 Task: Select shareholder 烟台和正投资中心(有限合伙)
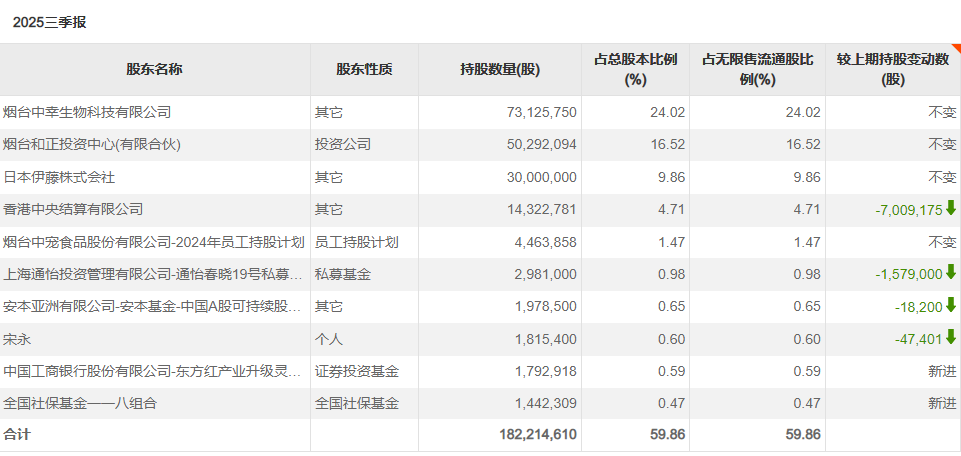tap(92, 145)
